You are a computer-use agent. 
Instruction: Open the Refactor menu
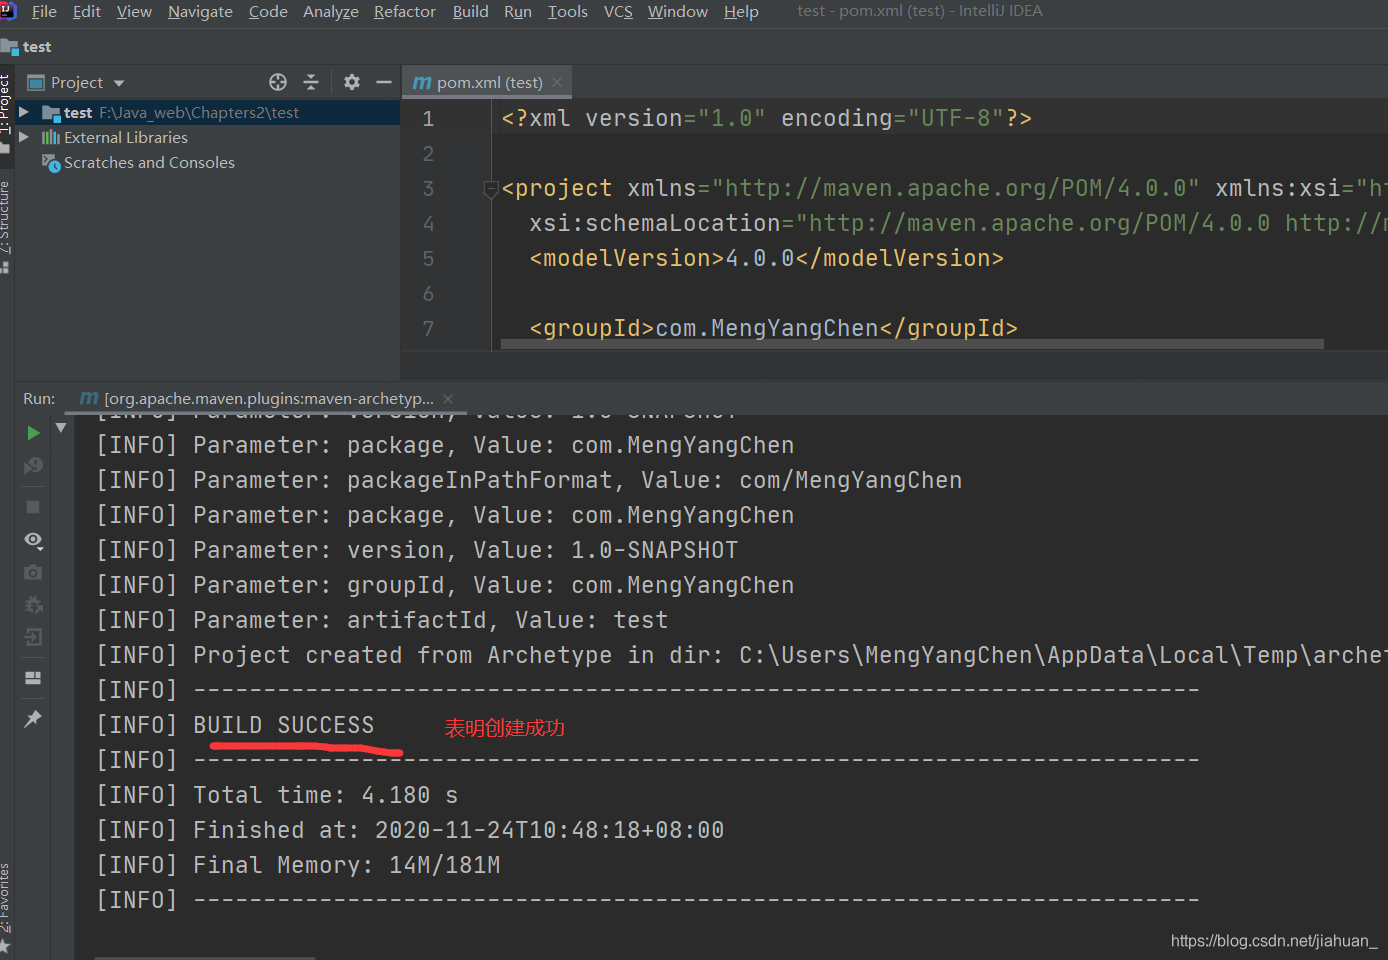click(405, 12)
